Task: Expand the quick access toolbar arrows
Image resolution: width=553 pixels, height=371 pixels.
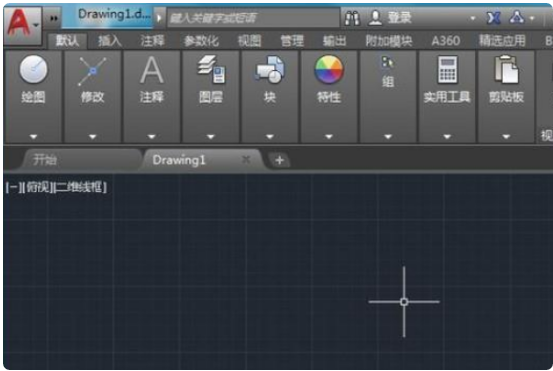Action: pyautogui.click(x=54, y=18)
